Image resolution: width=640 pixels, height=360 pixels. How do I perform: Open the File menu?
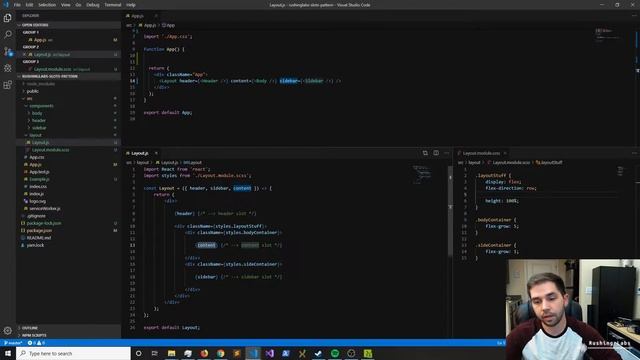coord(17,5)
